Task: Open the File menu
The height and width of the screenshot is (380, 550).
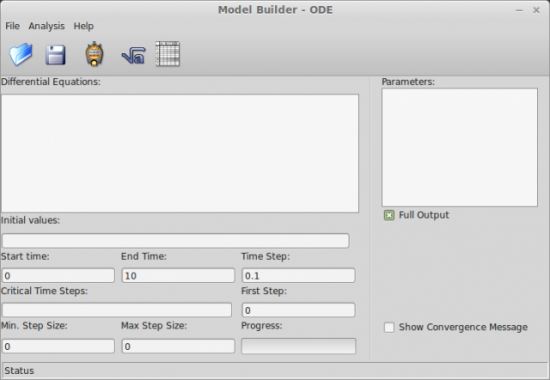Action: point(12,26)
